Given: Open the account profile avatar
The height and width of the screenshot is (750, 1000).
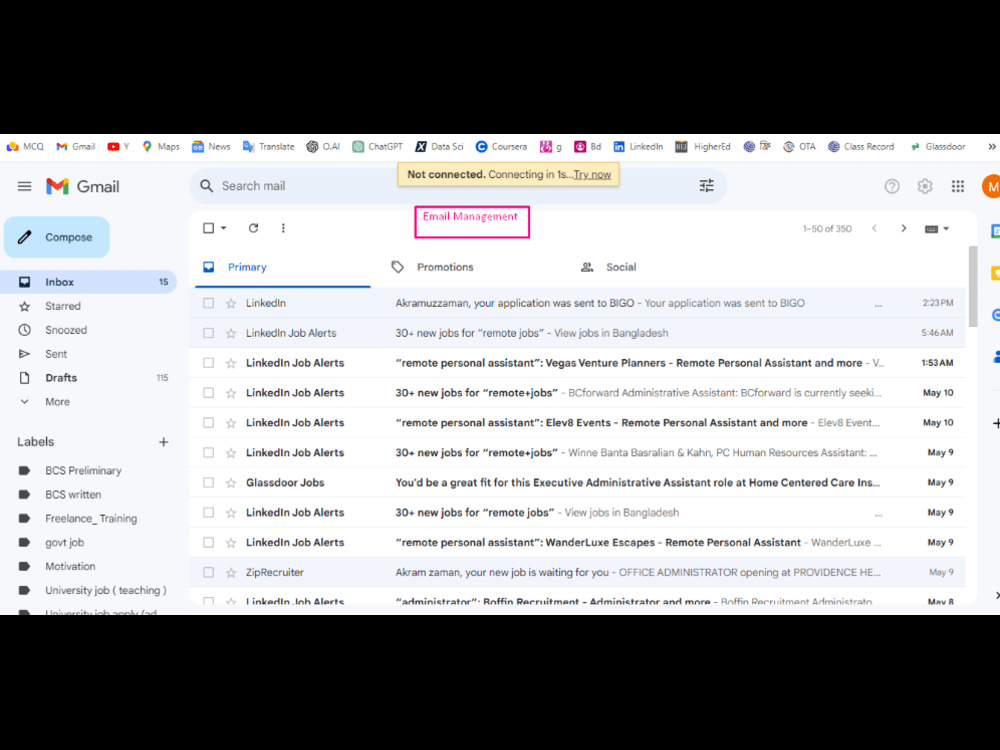Looking at the screenshot, I should click(991, 186).
